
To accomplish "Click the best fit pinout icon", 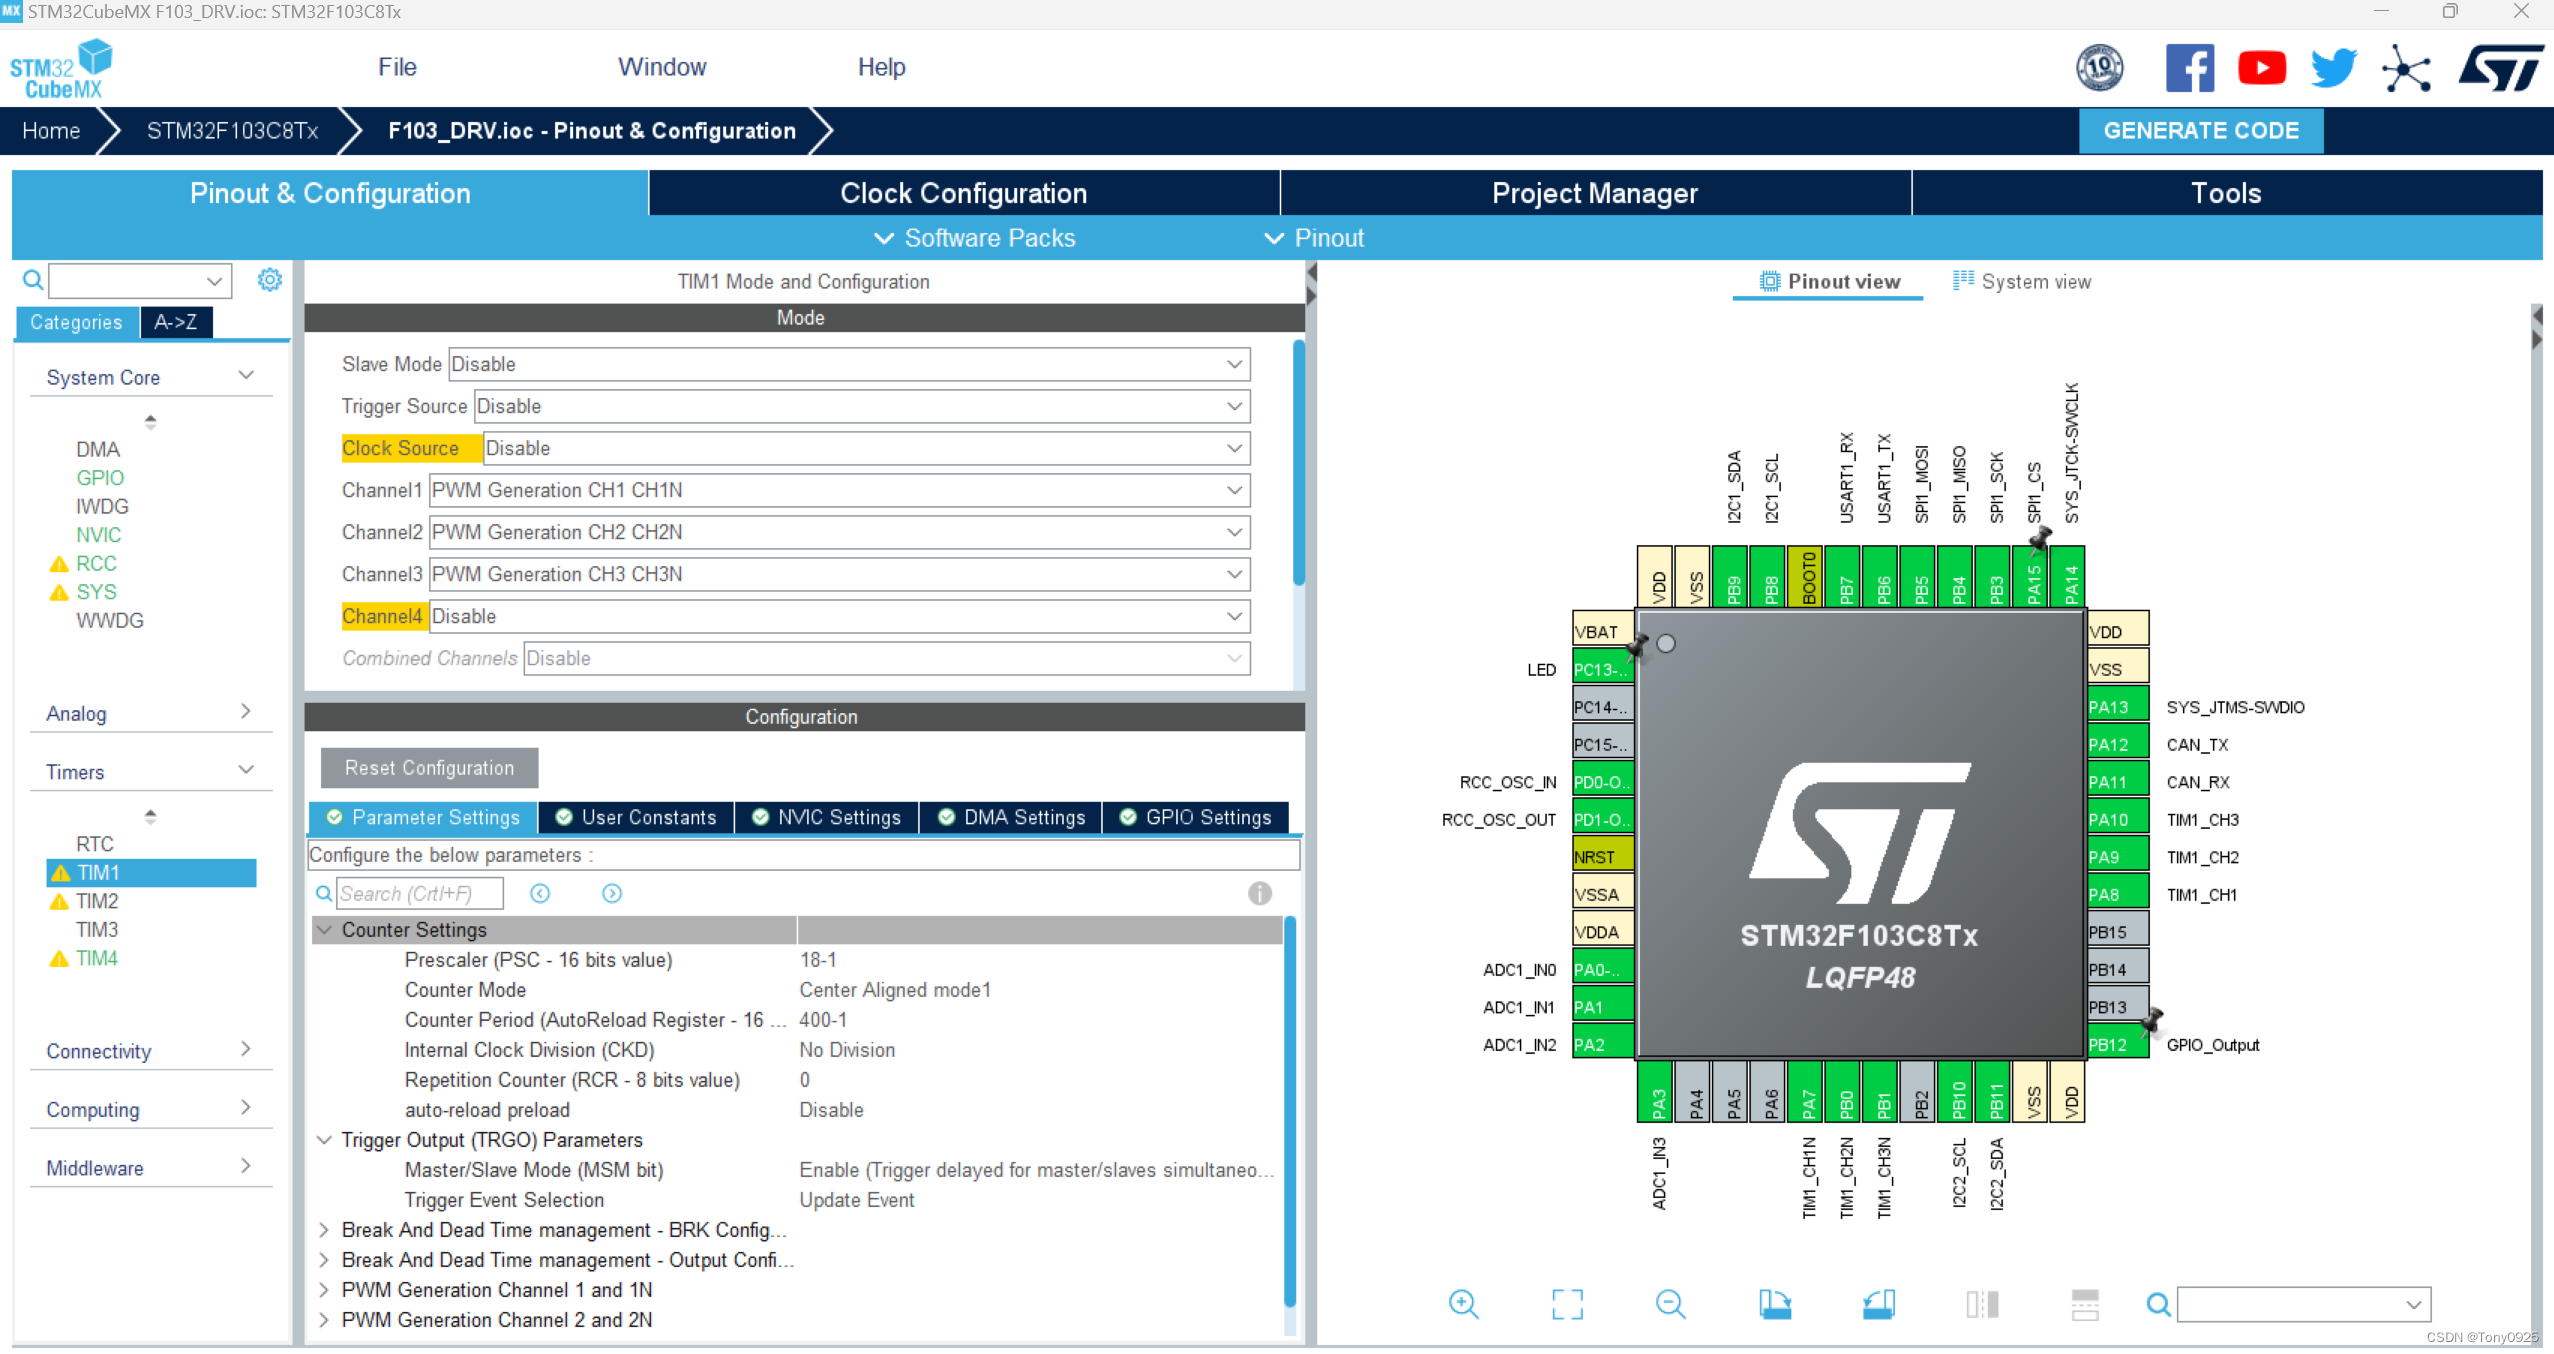I will click(x=1566, y=1304).
